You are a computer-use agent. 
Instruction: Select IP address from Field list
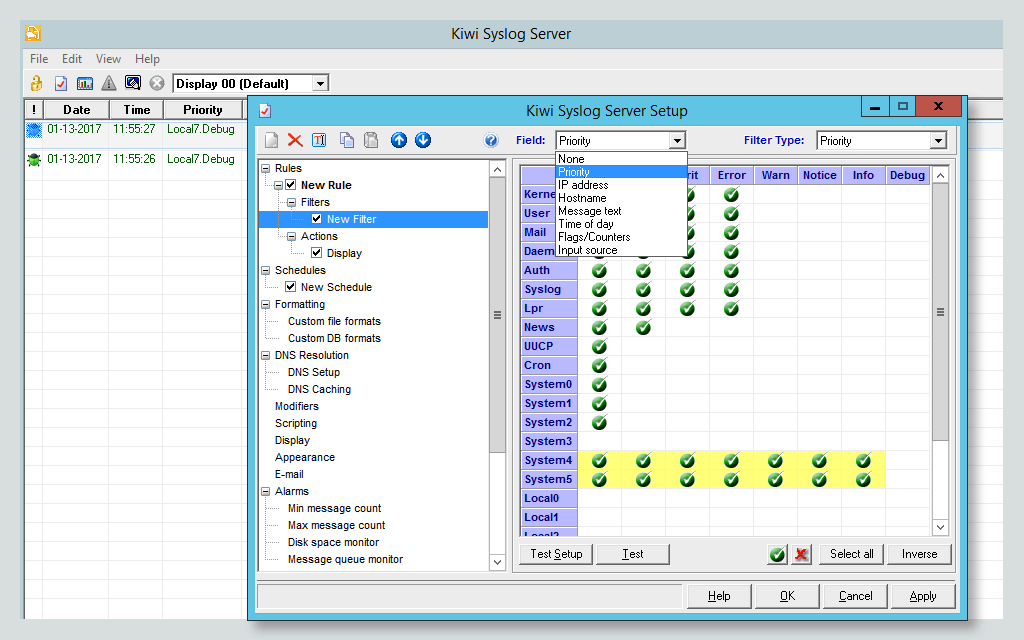coord(583,185)
